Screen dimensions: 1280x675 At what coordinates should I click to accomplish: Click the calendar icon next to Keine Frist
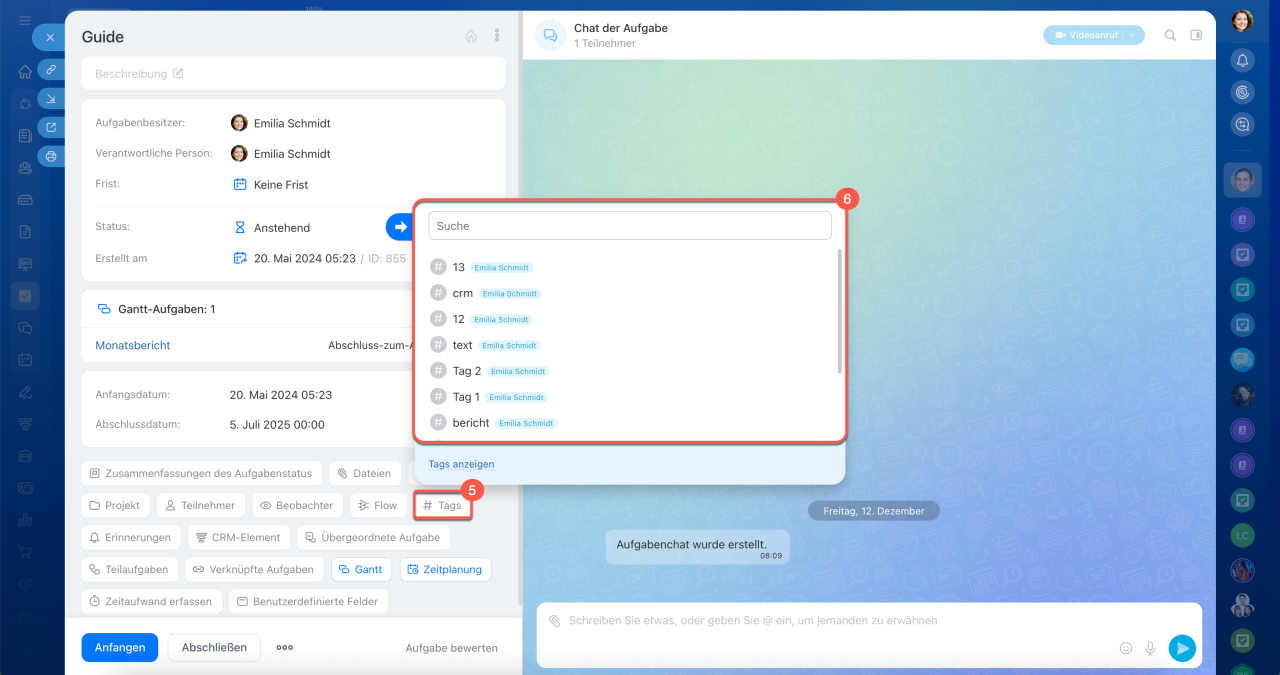[240, 185]
